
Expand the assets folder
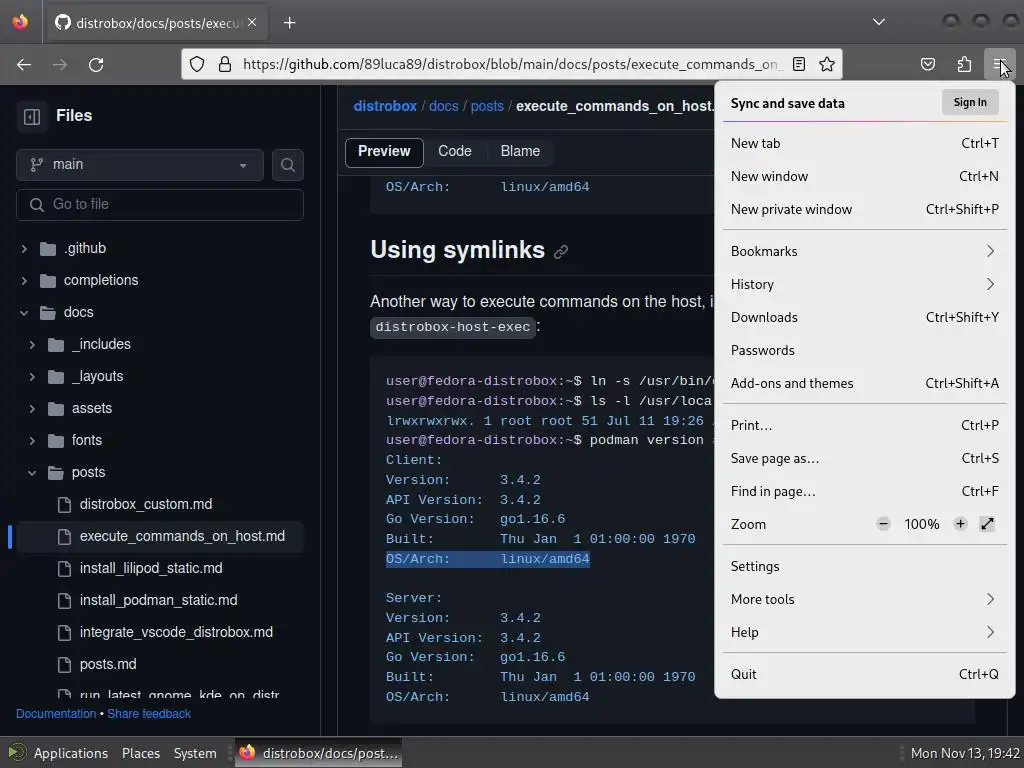pyautogui.click(x=32, y=408)
